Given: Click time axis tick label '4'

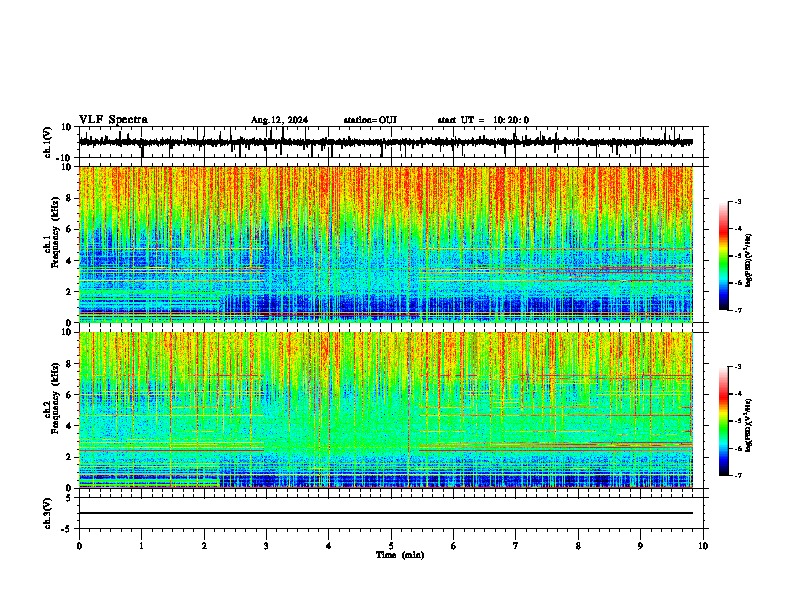Looking at the screenshot, I should [x=329, y=546].
